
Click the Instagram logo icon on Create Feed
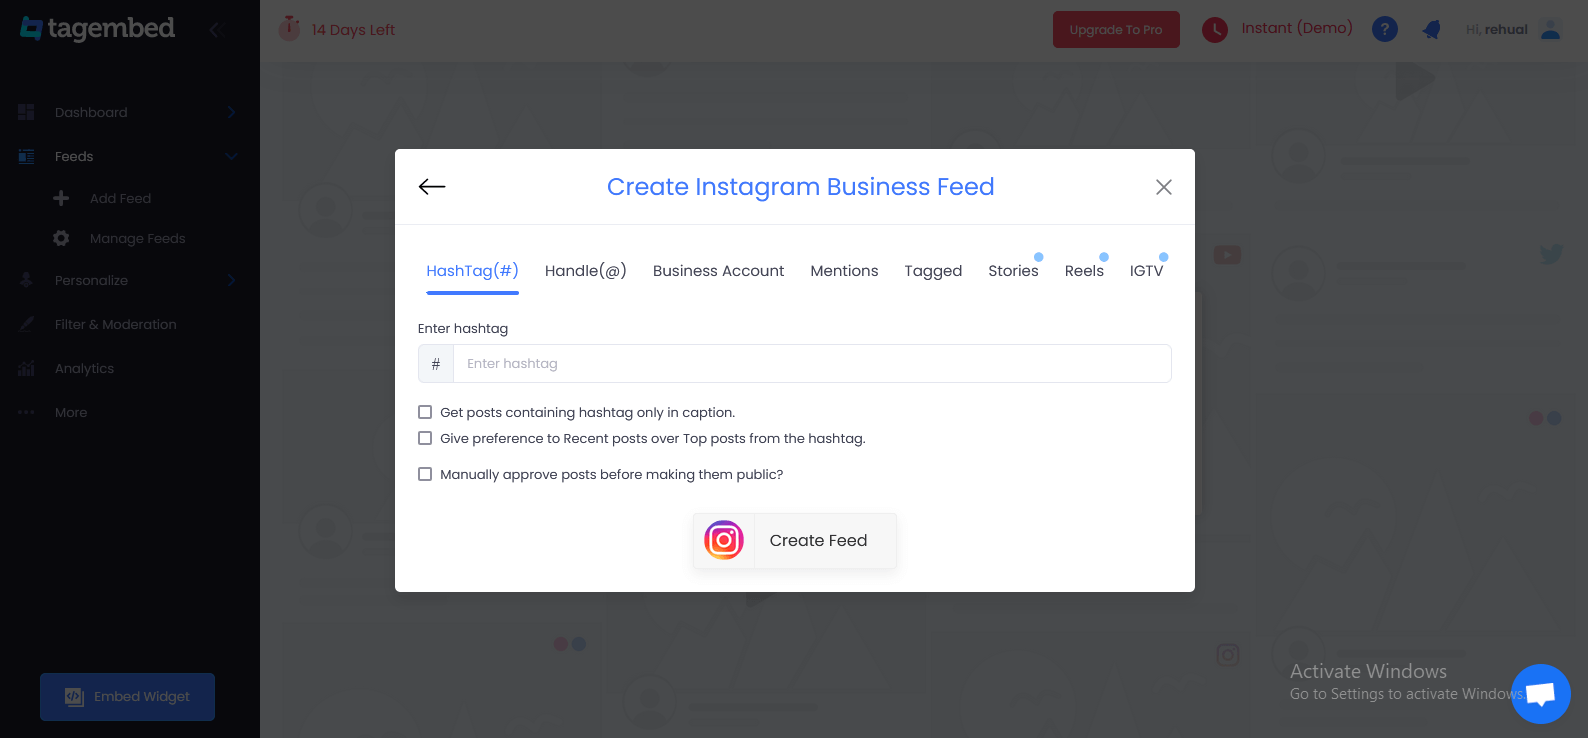(724, 541)
